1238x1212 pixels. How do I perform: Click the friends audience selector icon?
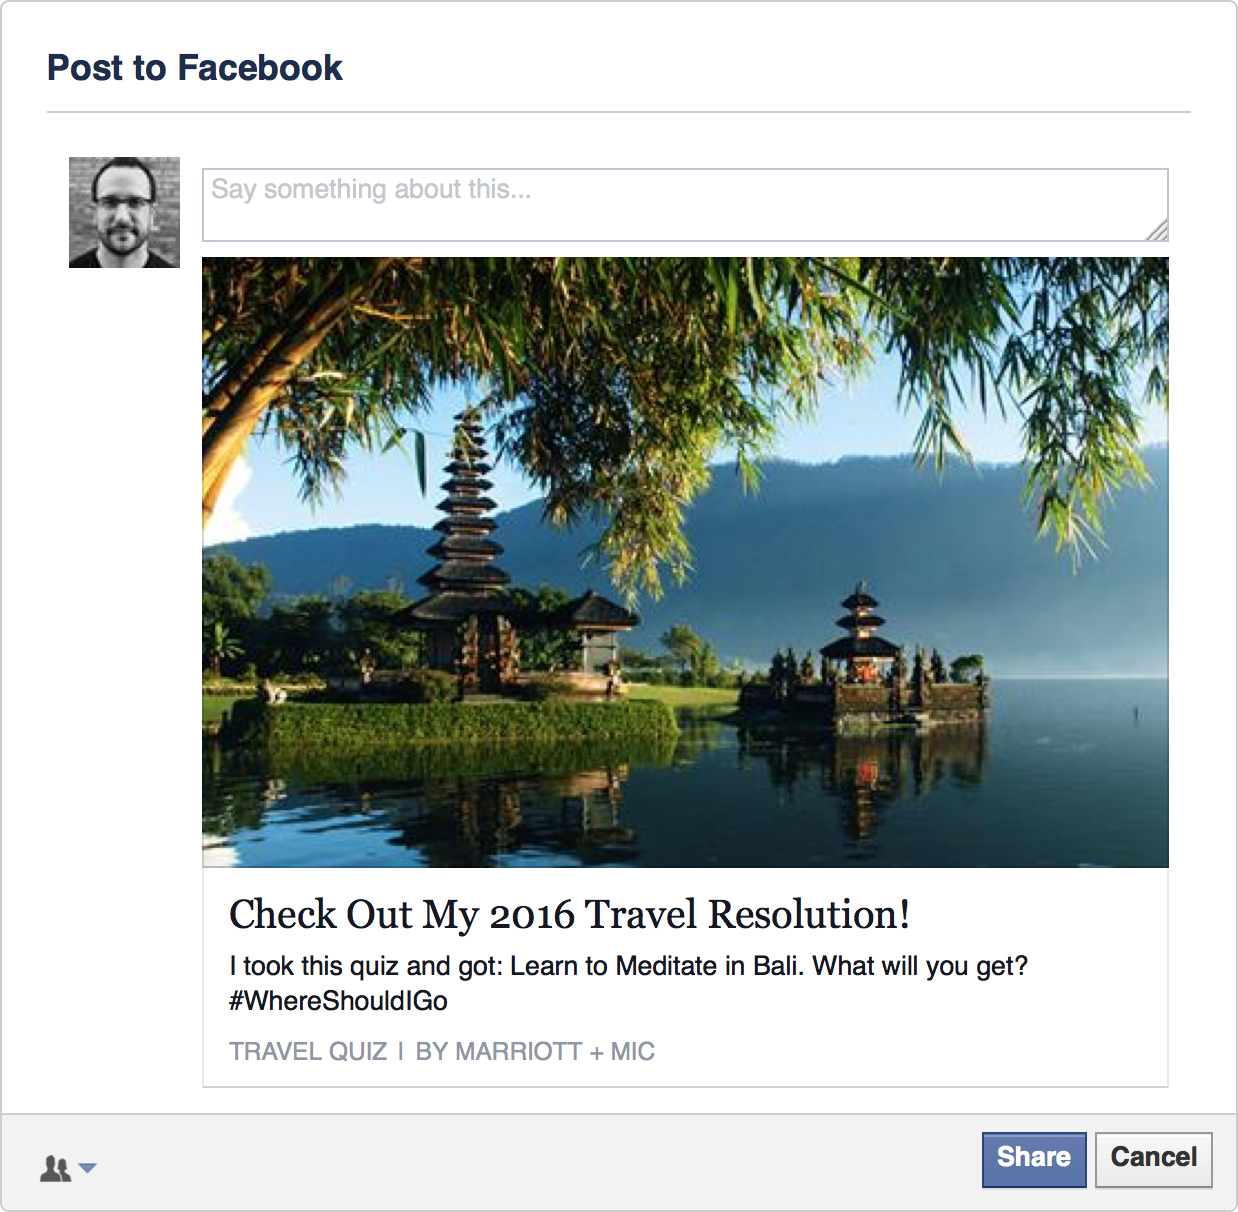pyautogui.click(x=56, y=1168)
